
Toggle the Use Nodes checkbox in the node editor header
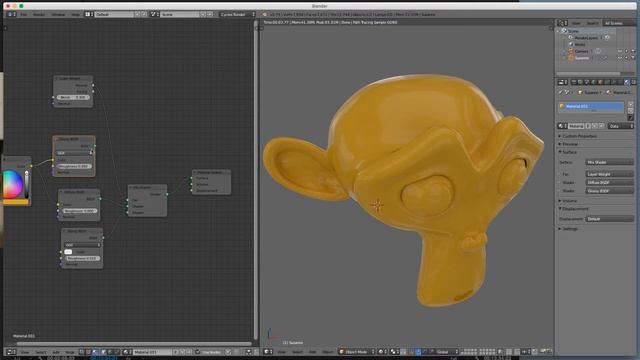click(x=198, y=352)
